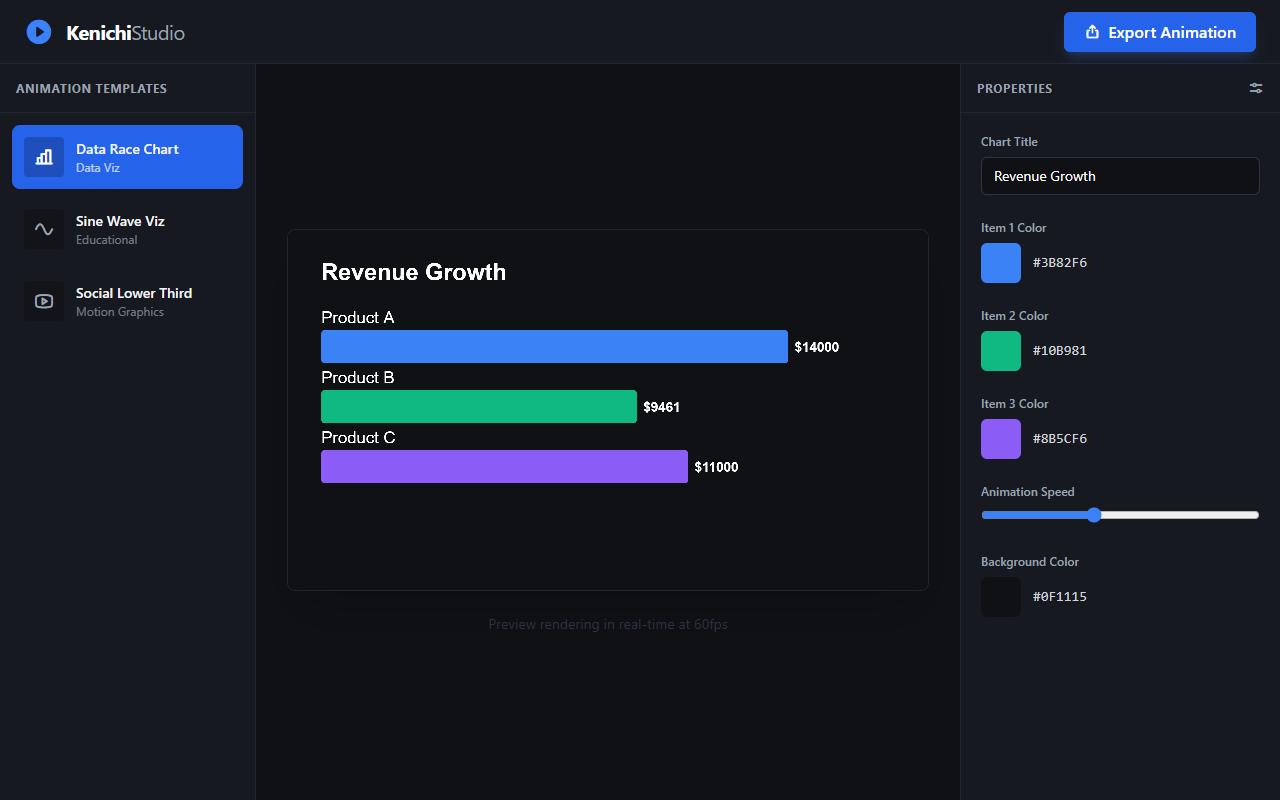Click the sine wave template icon
The width and height of the screenshot is (1280, 800).
[44, 229]
